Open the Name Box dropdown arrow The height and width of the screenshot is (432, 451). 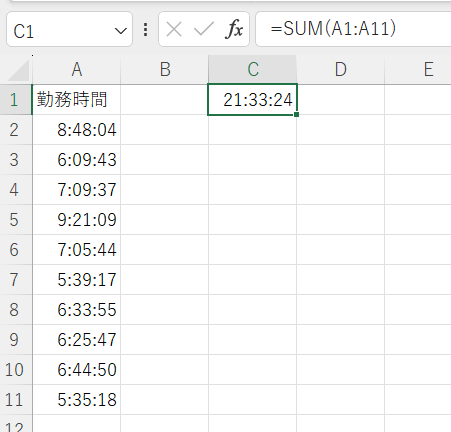coord(120,31)
